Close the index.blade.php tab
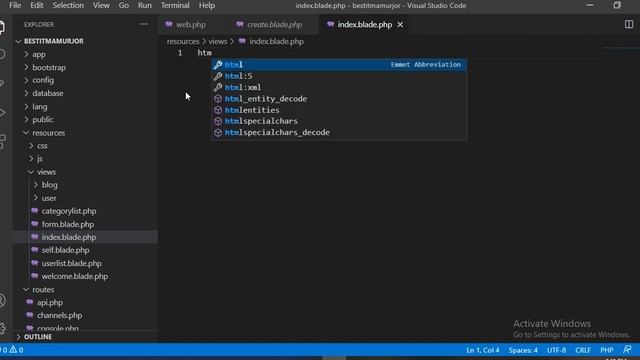 pos(400,25)
